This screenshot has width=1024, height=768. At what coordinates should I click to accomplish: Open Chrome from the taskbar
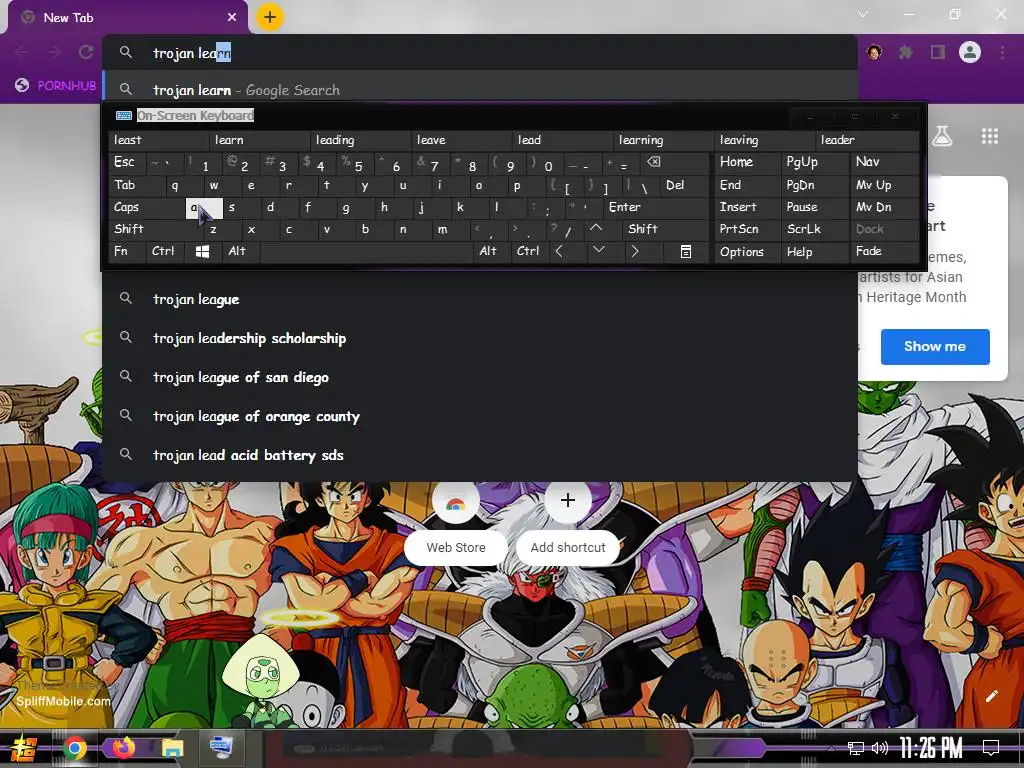[x=75, y=748]
